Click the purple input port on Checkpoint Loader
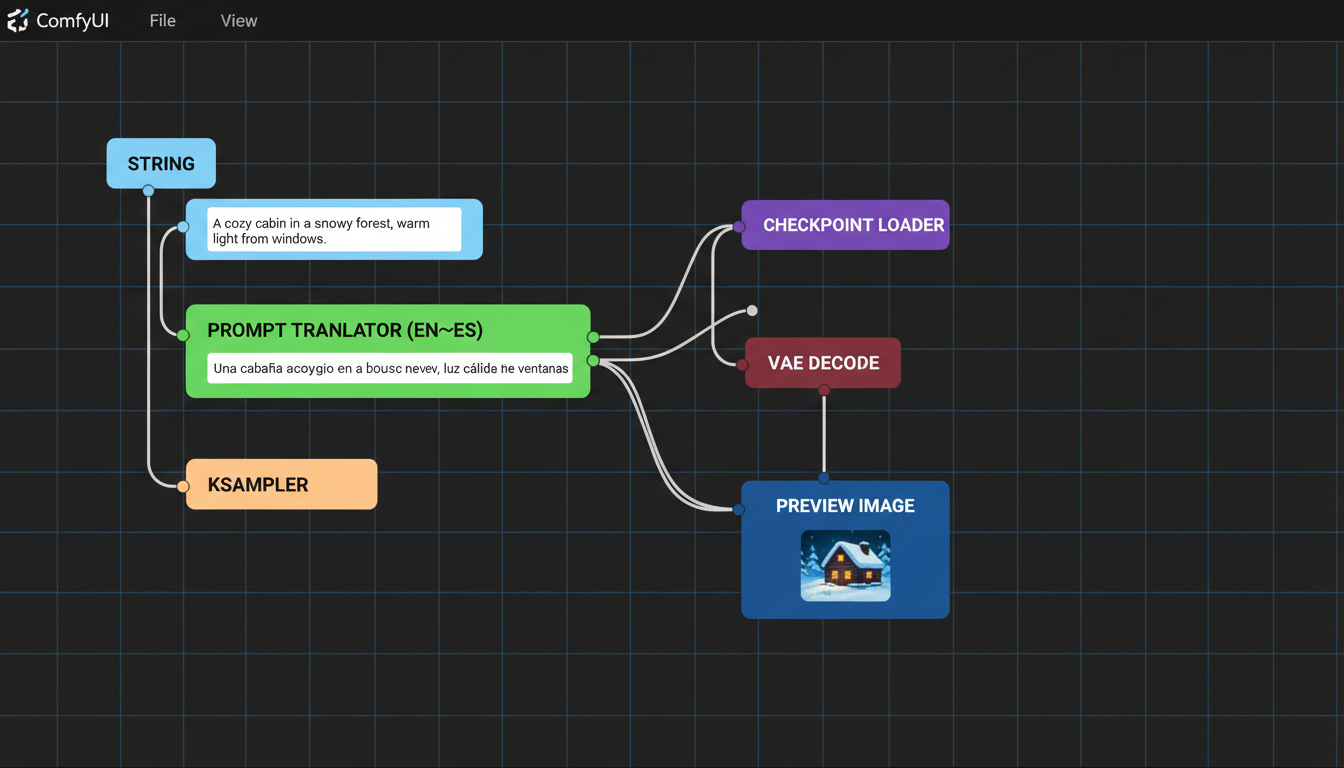This screenshot has width=1344, height=768. pyautogui.click(x=738, y=227)
